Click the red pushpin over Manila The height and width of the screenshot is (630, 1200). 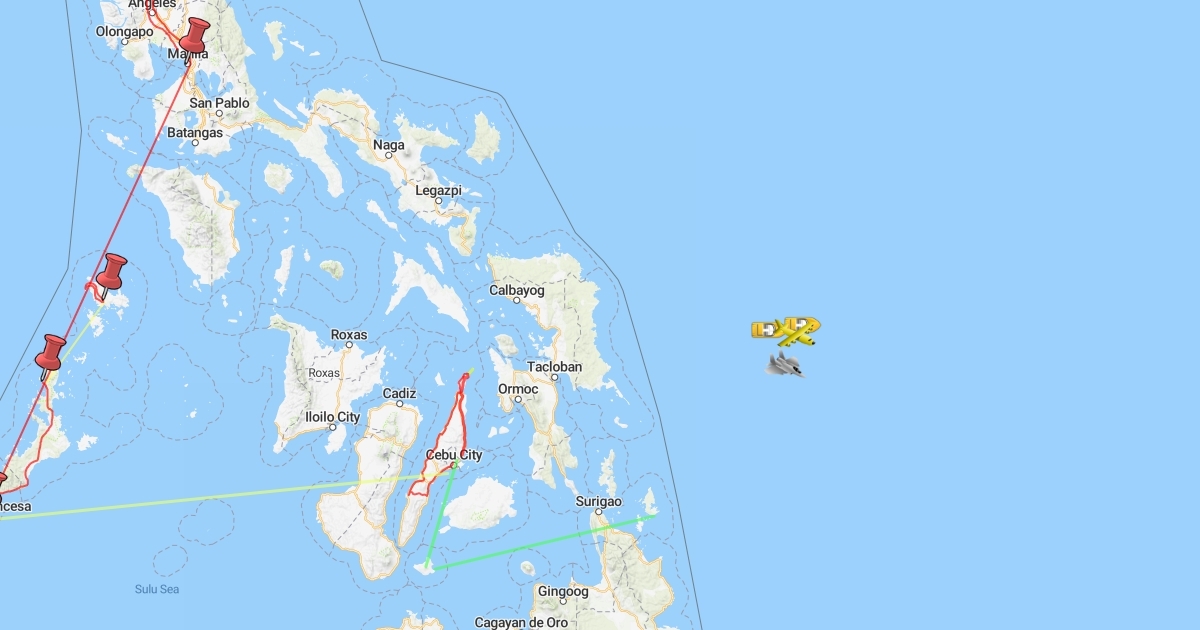192,37
